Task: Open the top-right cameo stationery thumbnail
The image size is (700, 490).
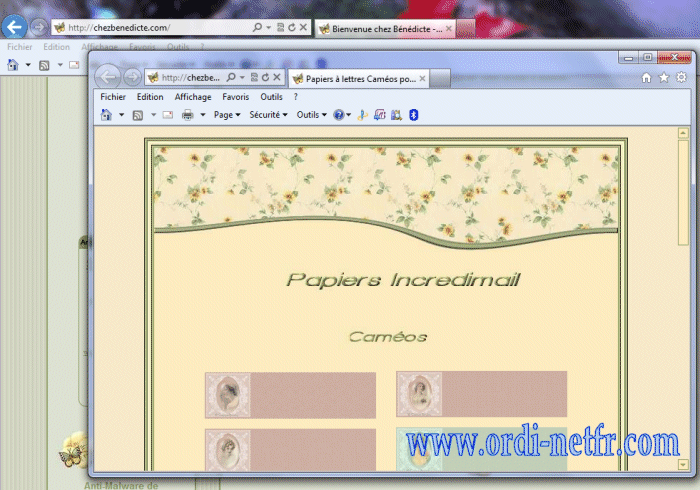Action: click(481, 394)
